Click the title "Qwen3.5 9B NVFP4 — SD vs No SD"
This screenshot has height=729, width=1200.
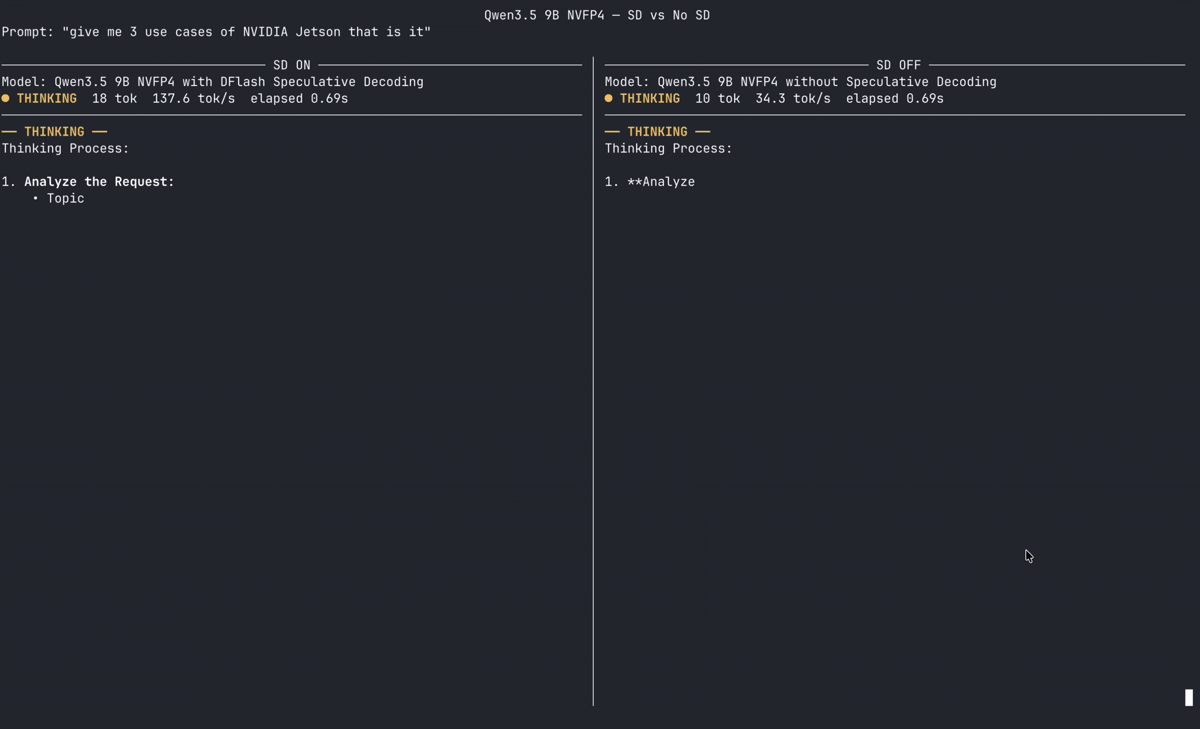(x=597, y=15)
